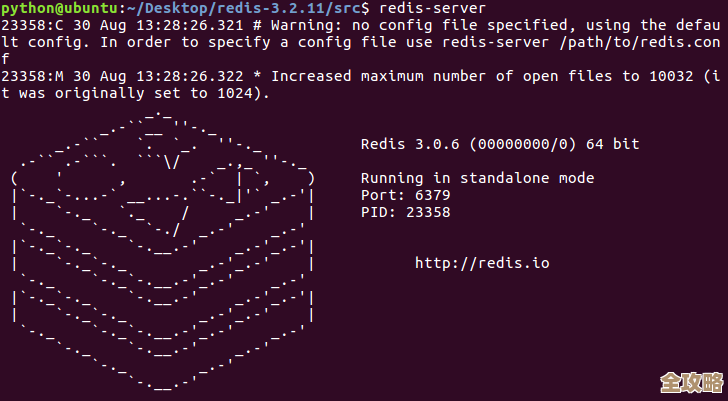728x401 pixels.
Task: Open the http://redis.io link
Action: coord(482,263)
